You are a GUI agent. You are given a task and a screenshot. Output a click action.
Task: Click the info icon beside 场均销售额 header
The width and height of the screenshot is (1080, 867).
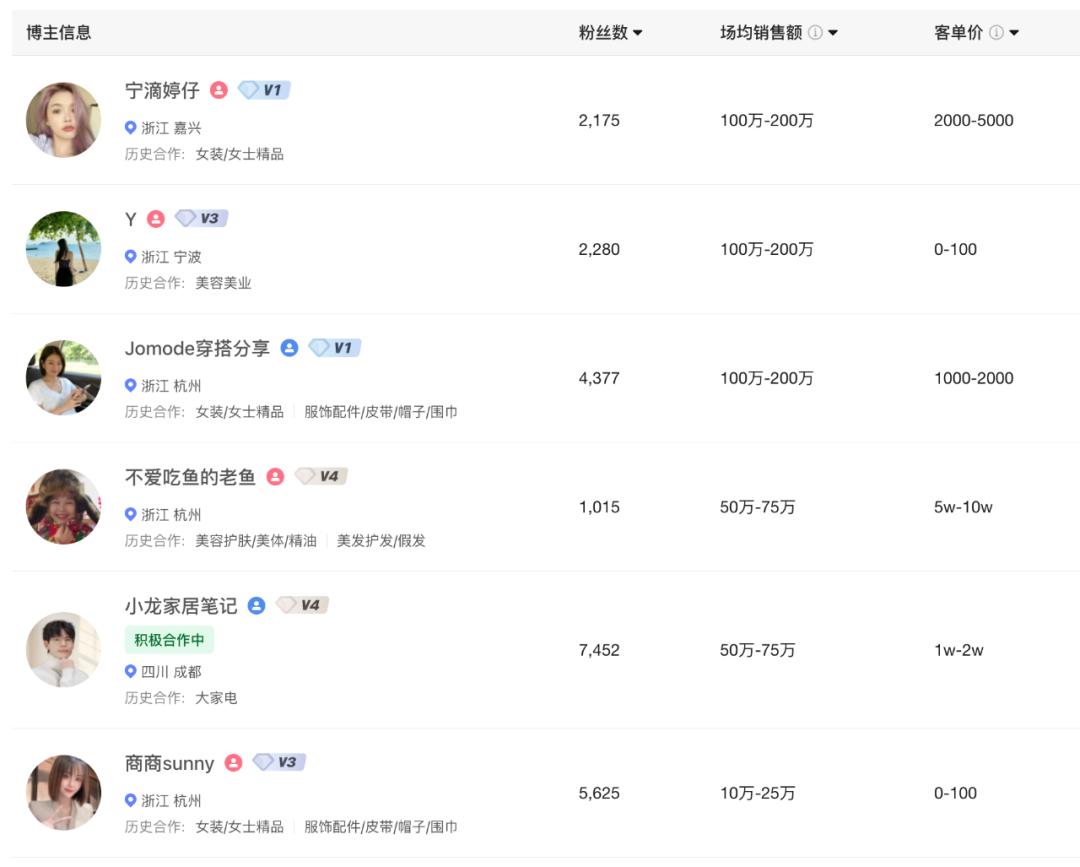click(818, 32)
